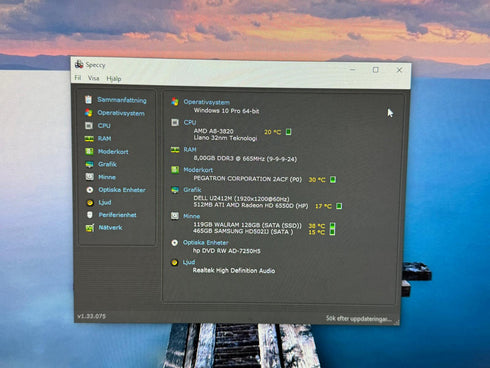Screen dimensions: 490x368
Task: Click the Minne disk icon in sidebar
Action: 90,177
